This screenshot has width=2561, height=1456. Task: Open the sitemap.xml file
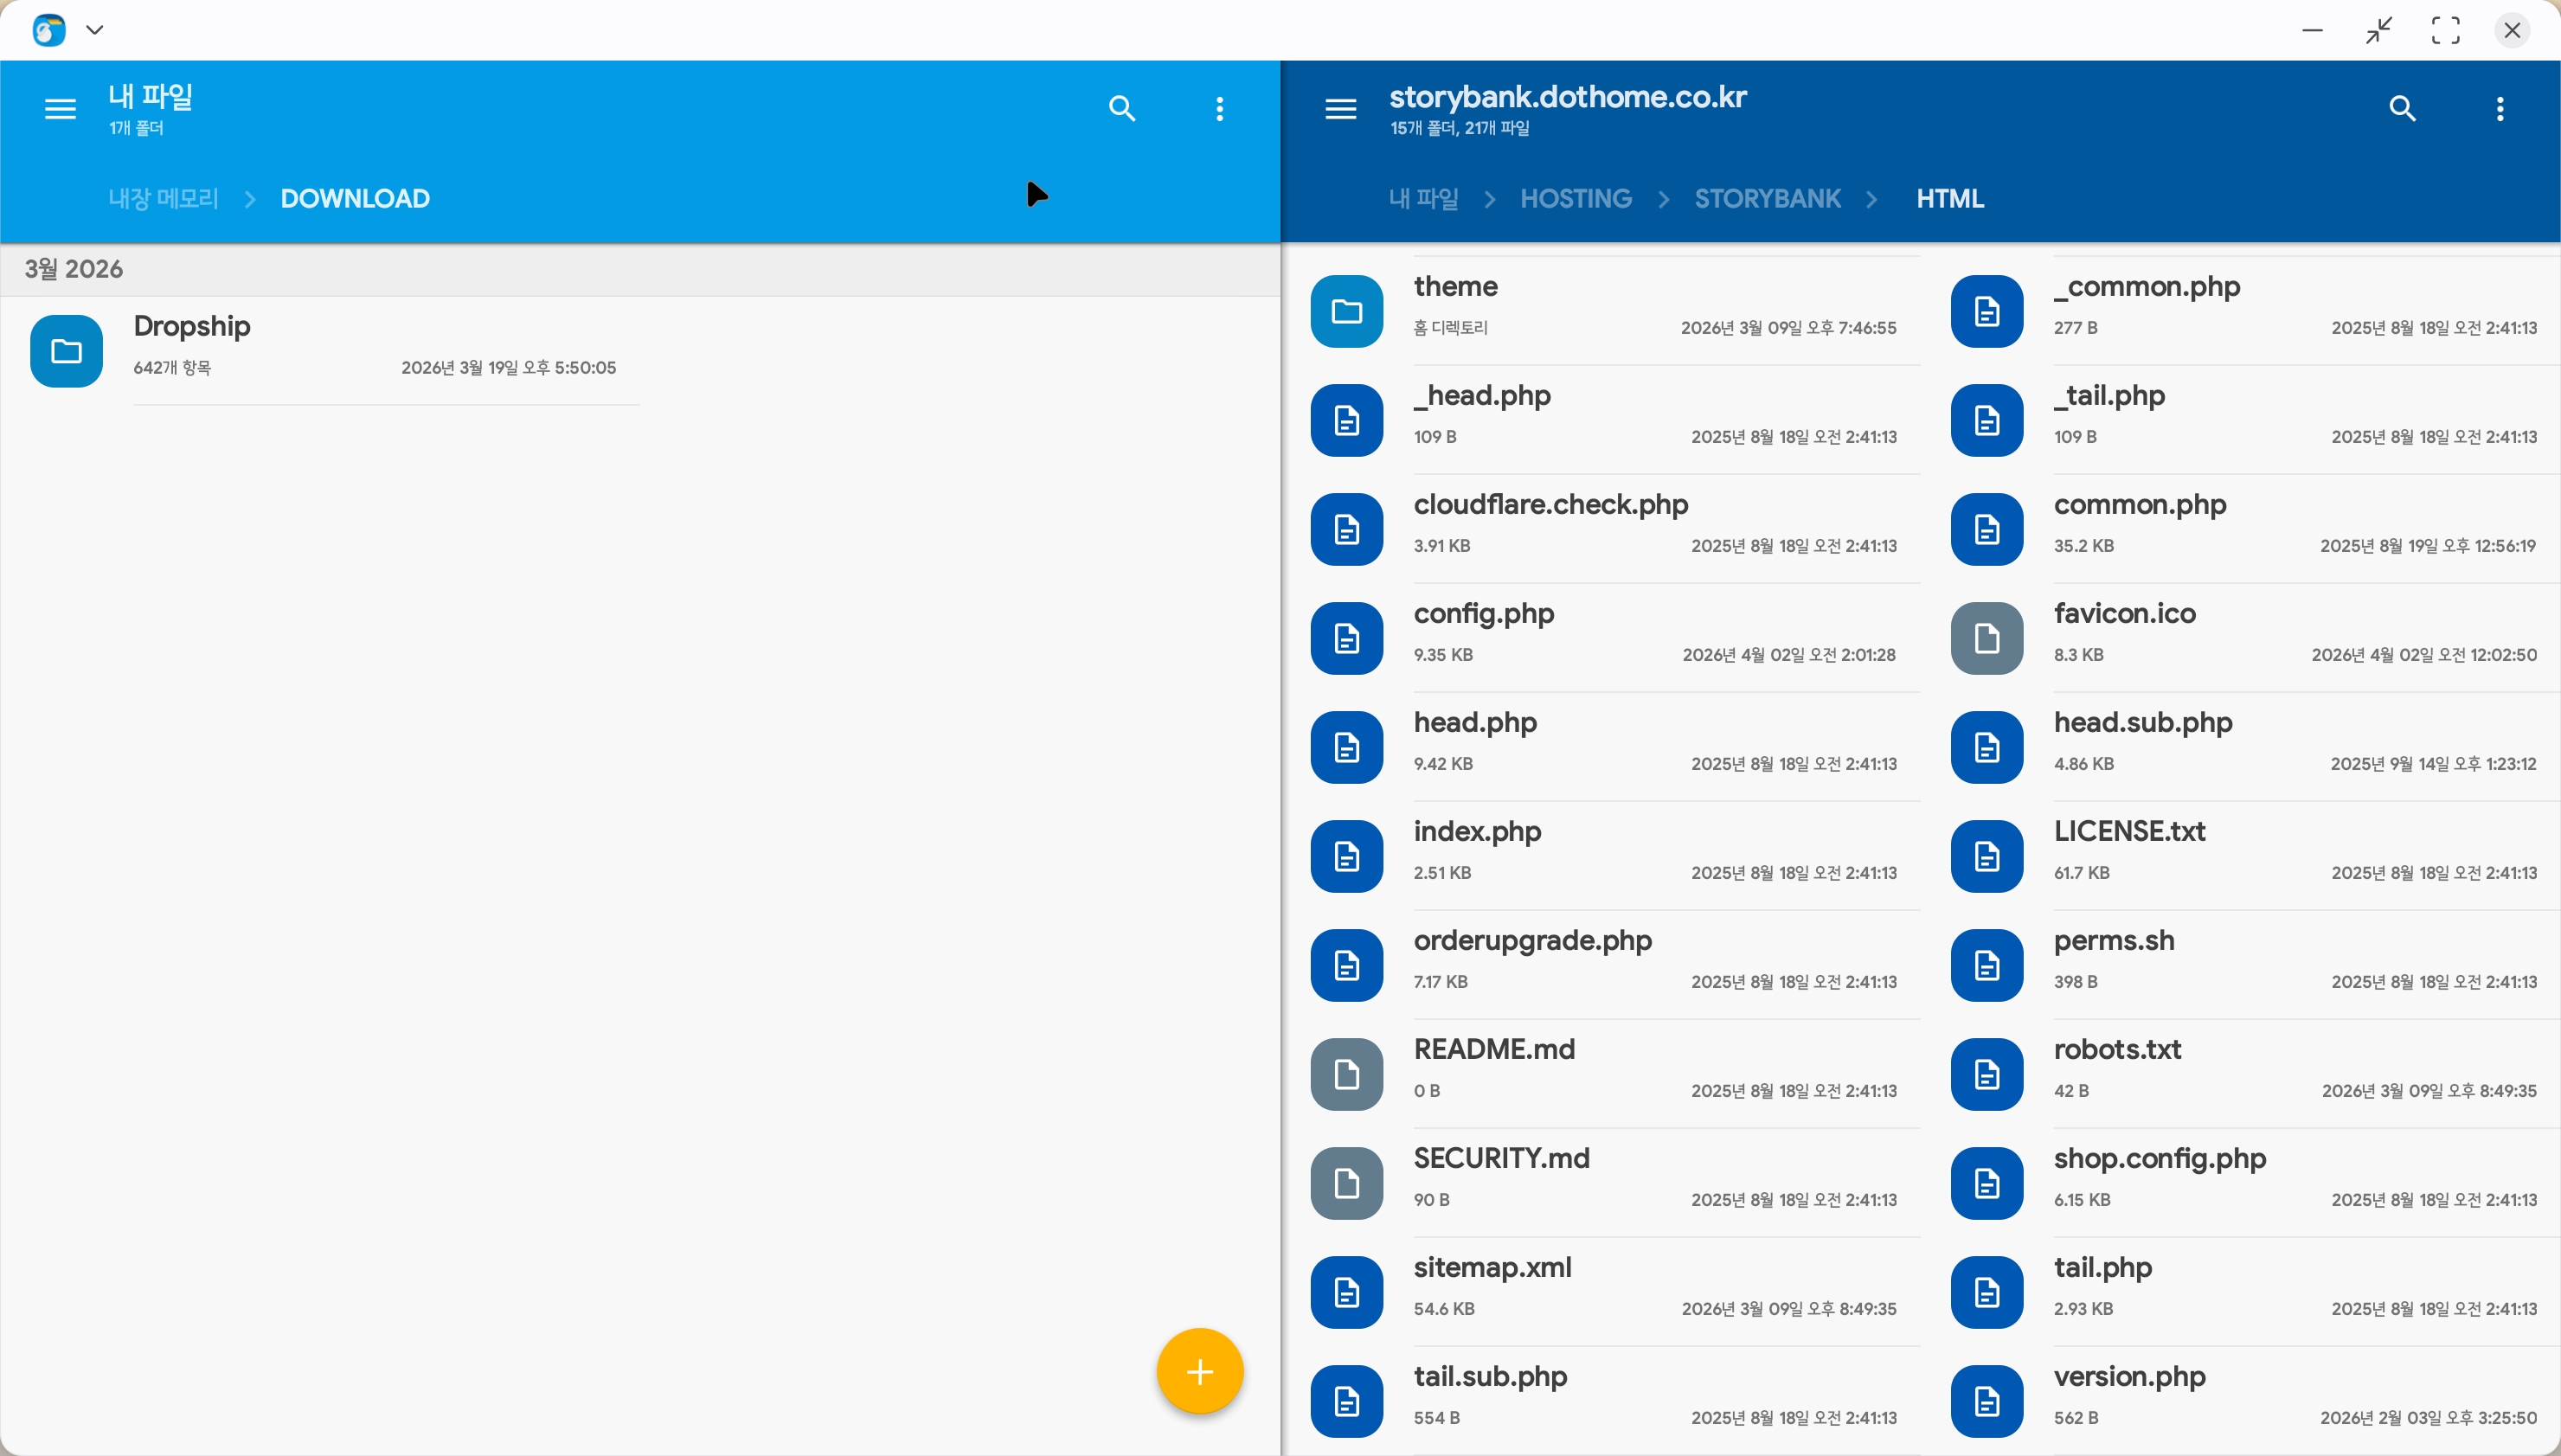tap(1492, 1268)
